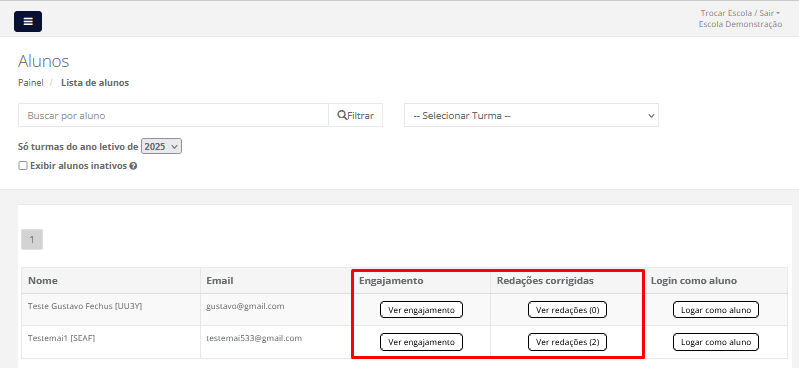799x368 pixels.
Task: Click name Testemai1 [SEAF]
Action: tap(62, 338)
